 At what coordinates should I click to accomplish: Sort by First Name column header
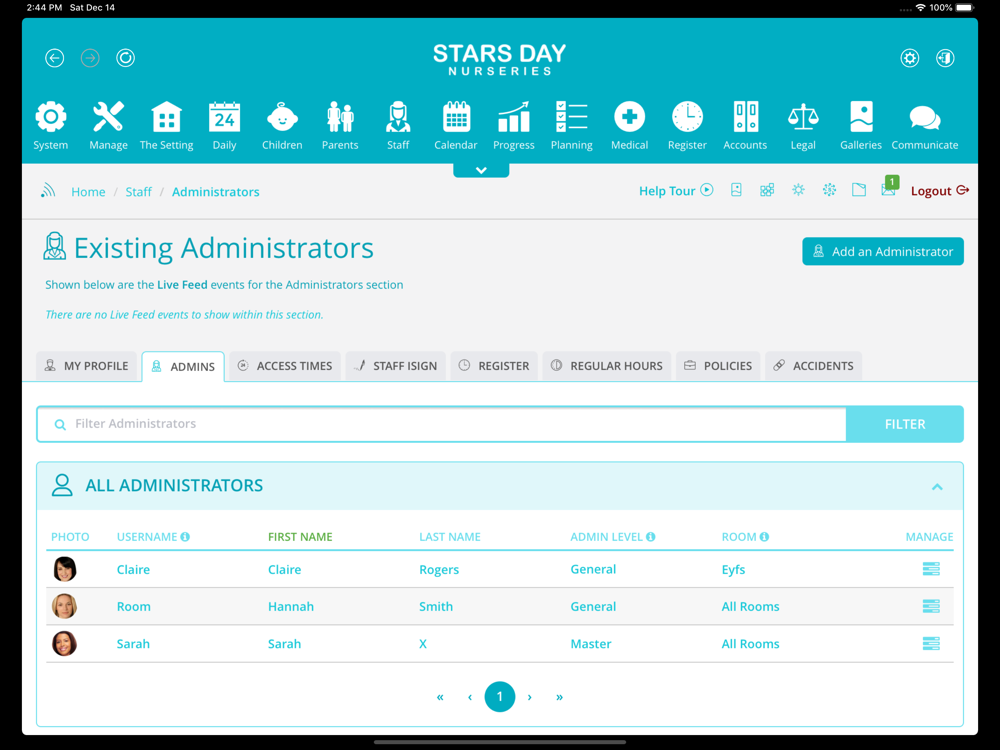[300, 537]
